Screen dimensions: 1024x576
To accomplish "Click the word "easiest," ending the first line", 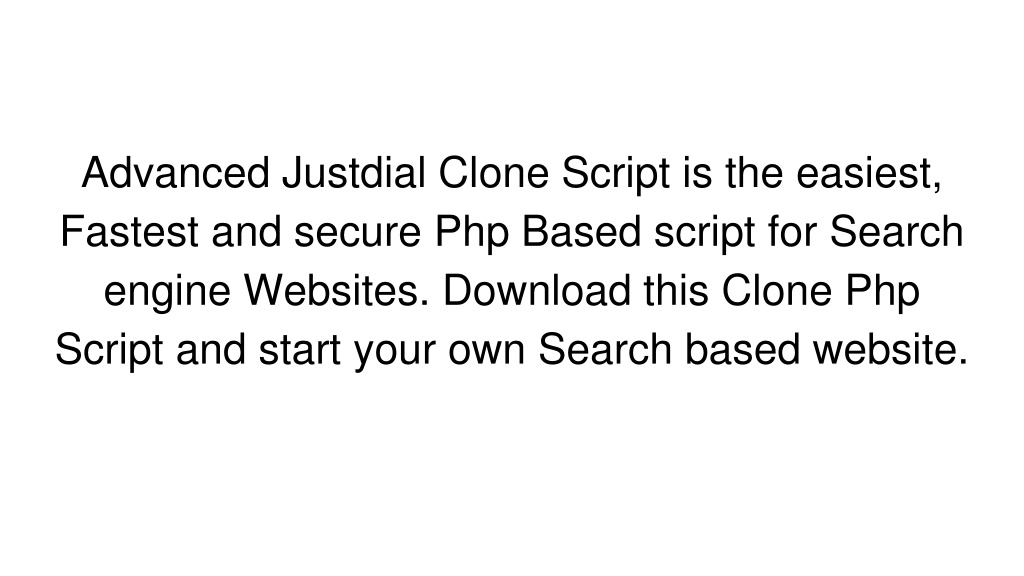I will pos(869,175).
